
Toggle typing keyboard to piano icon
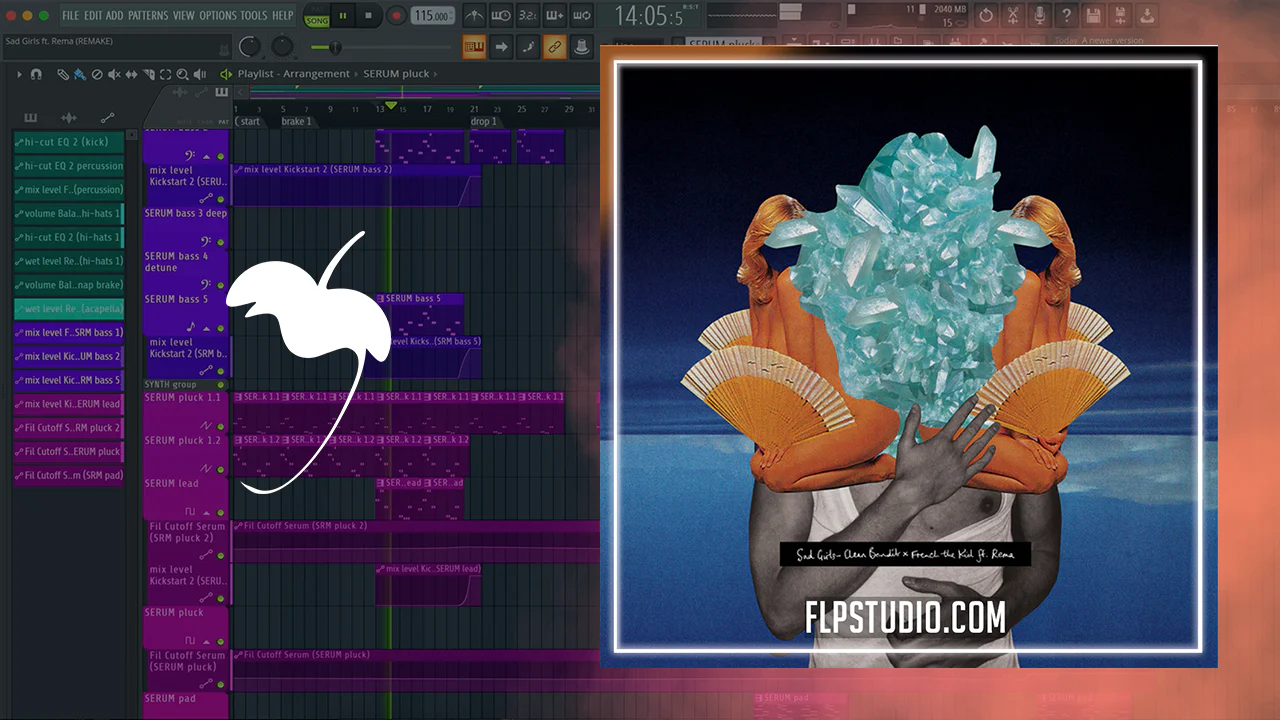click(474, 46)
